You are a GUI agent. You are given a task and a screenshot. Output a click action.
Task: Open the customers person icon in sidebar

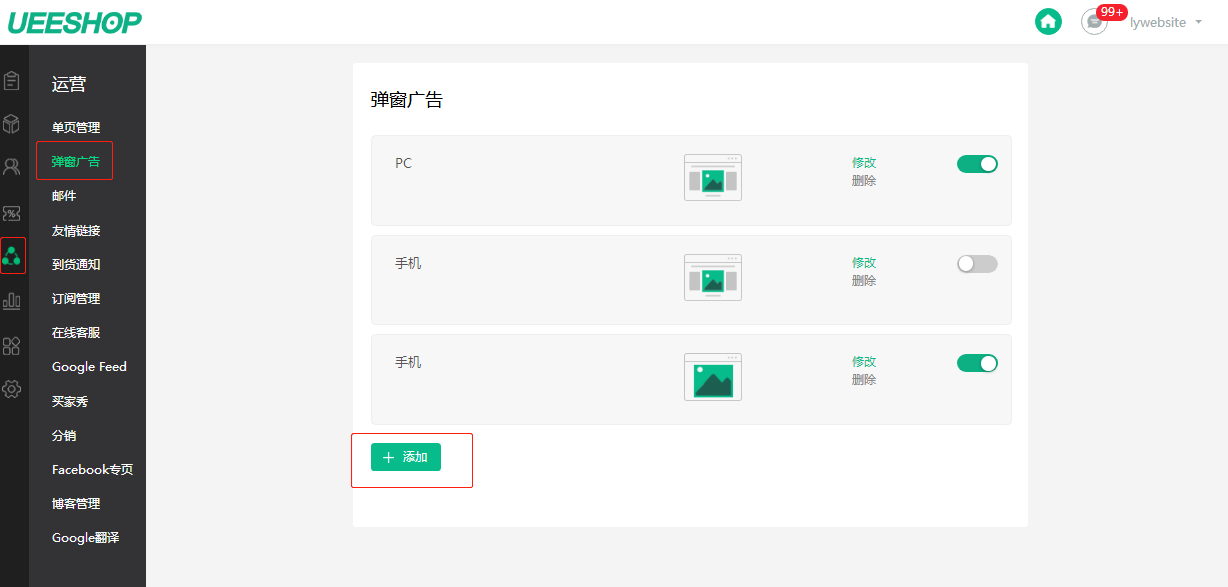click(12, 167)
